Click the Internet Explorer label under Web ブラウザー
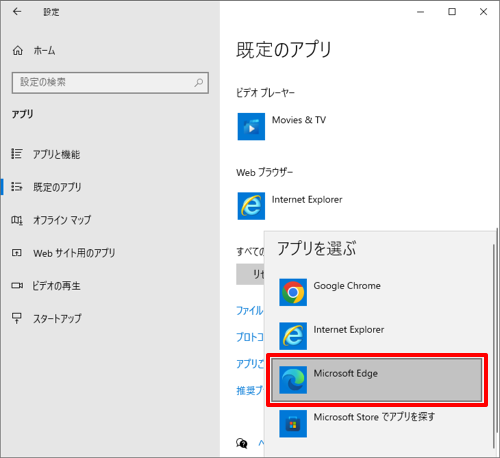 307,200
